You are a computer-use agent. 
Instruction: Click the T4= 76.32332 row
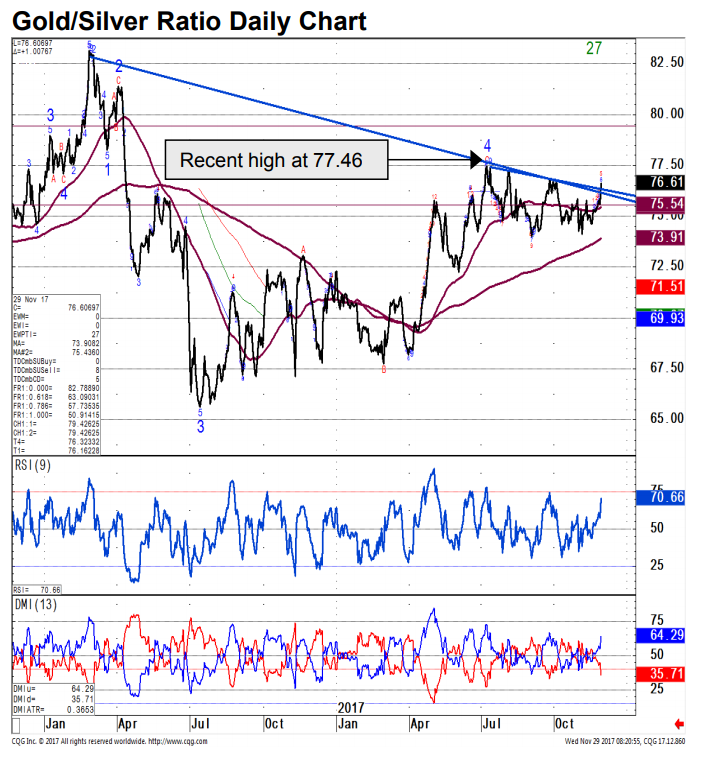56,442
